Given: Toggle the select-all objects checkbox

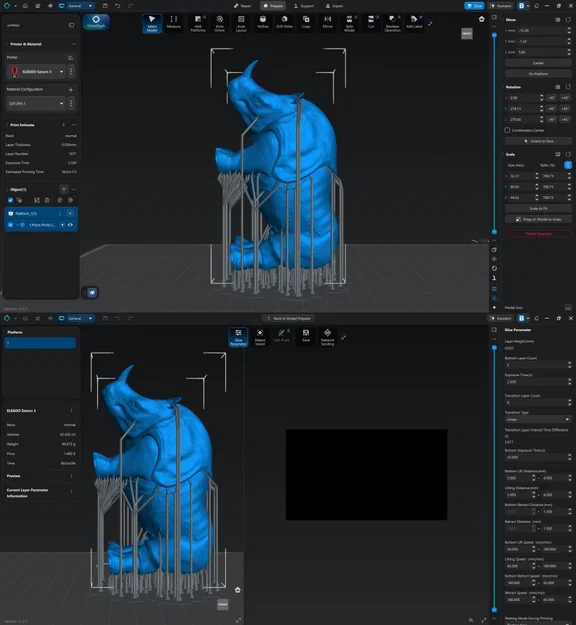Looking at the screenshot, I should (10, 200).
